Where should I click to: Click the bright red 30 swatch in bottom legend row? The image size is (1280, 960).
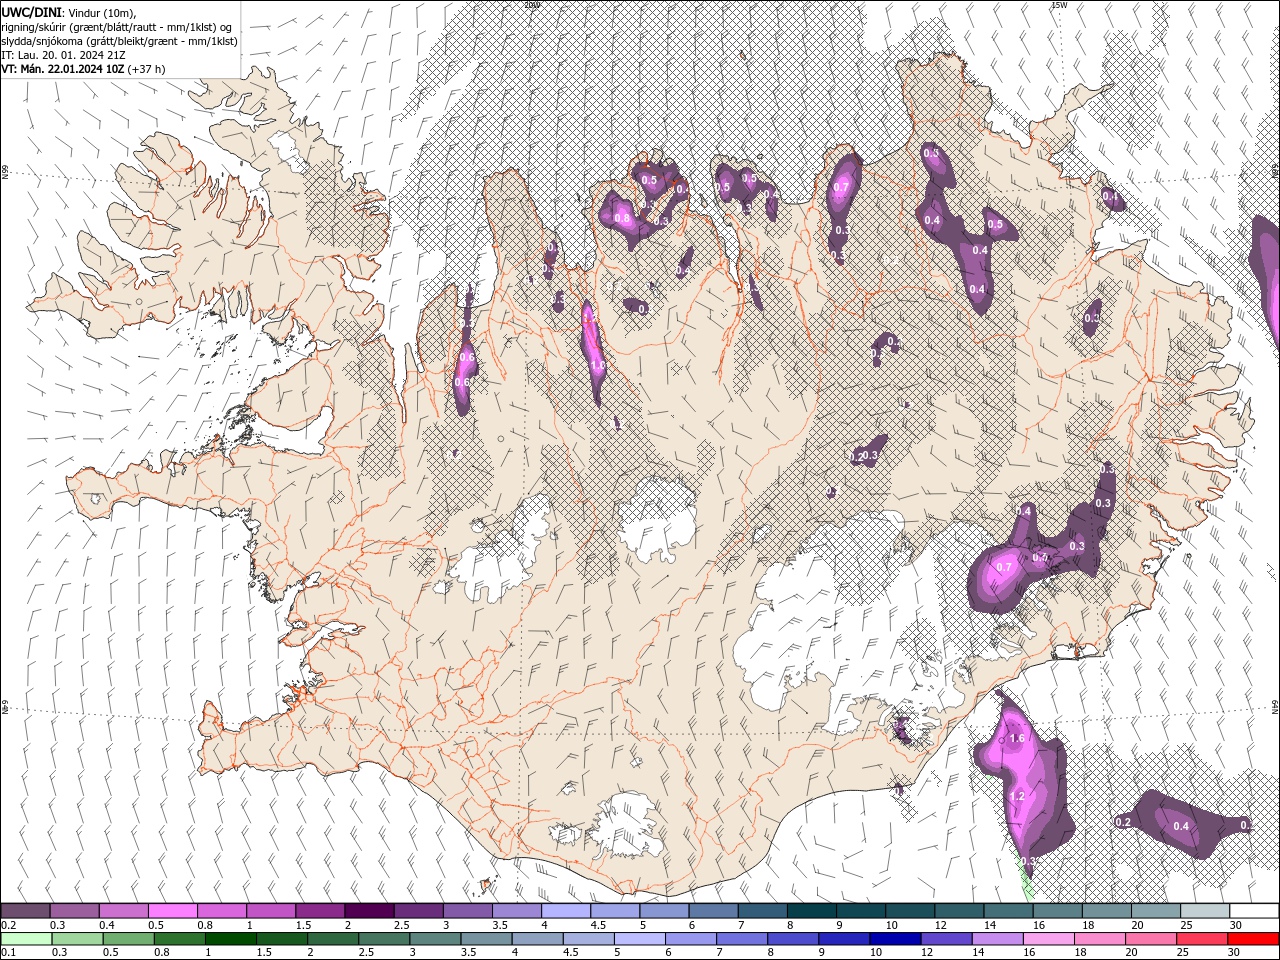coord(1254,939)
